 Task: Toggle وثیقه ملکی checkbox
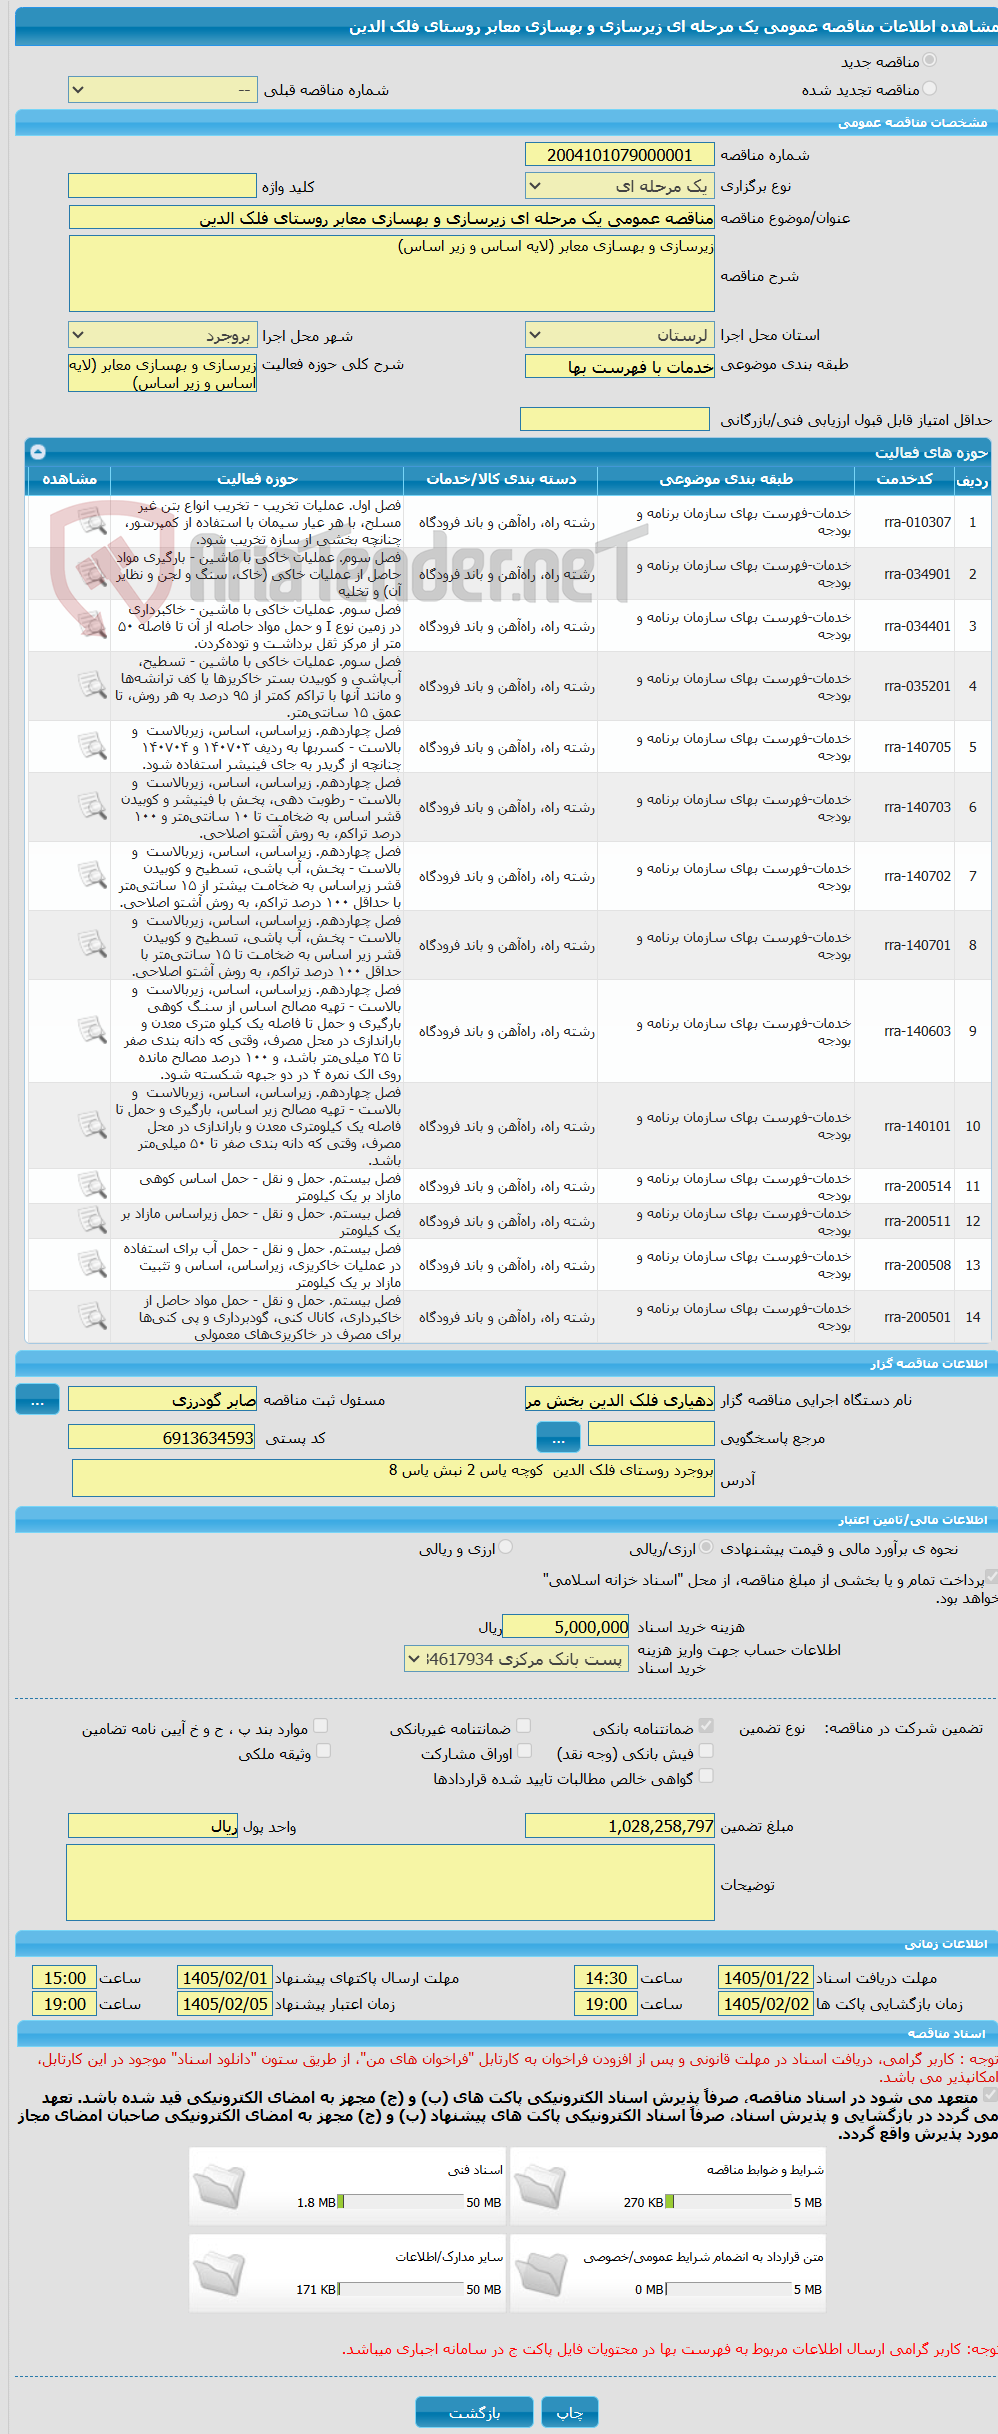pos(323,1752)
